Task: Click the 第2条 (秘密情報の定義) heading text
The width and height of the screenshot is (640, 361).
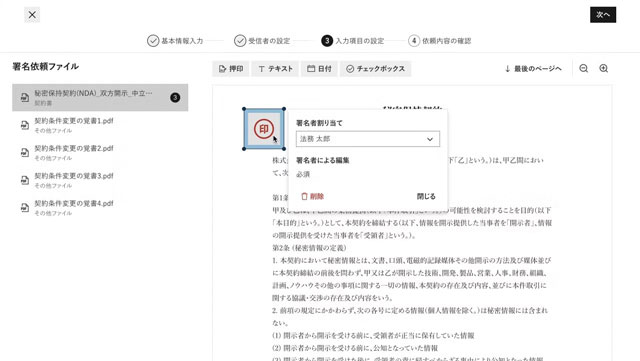Action: click(x=309, y=248)
